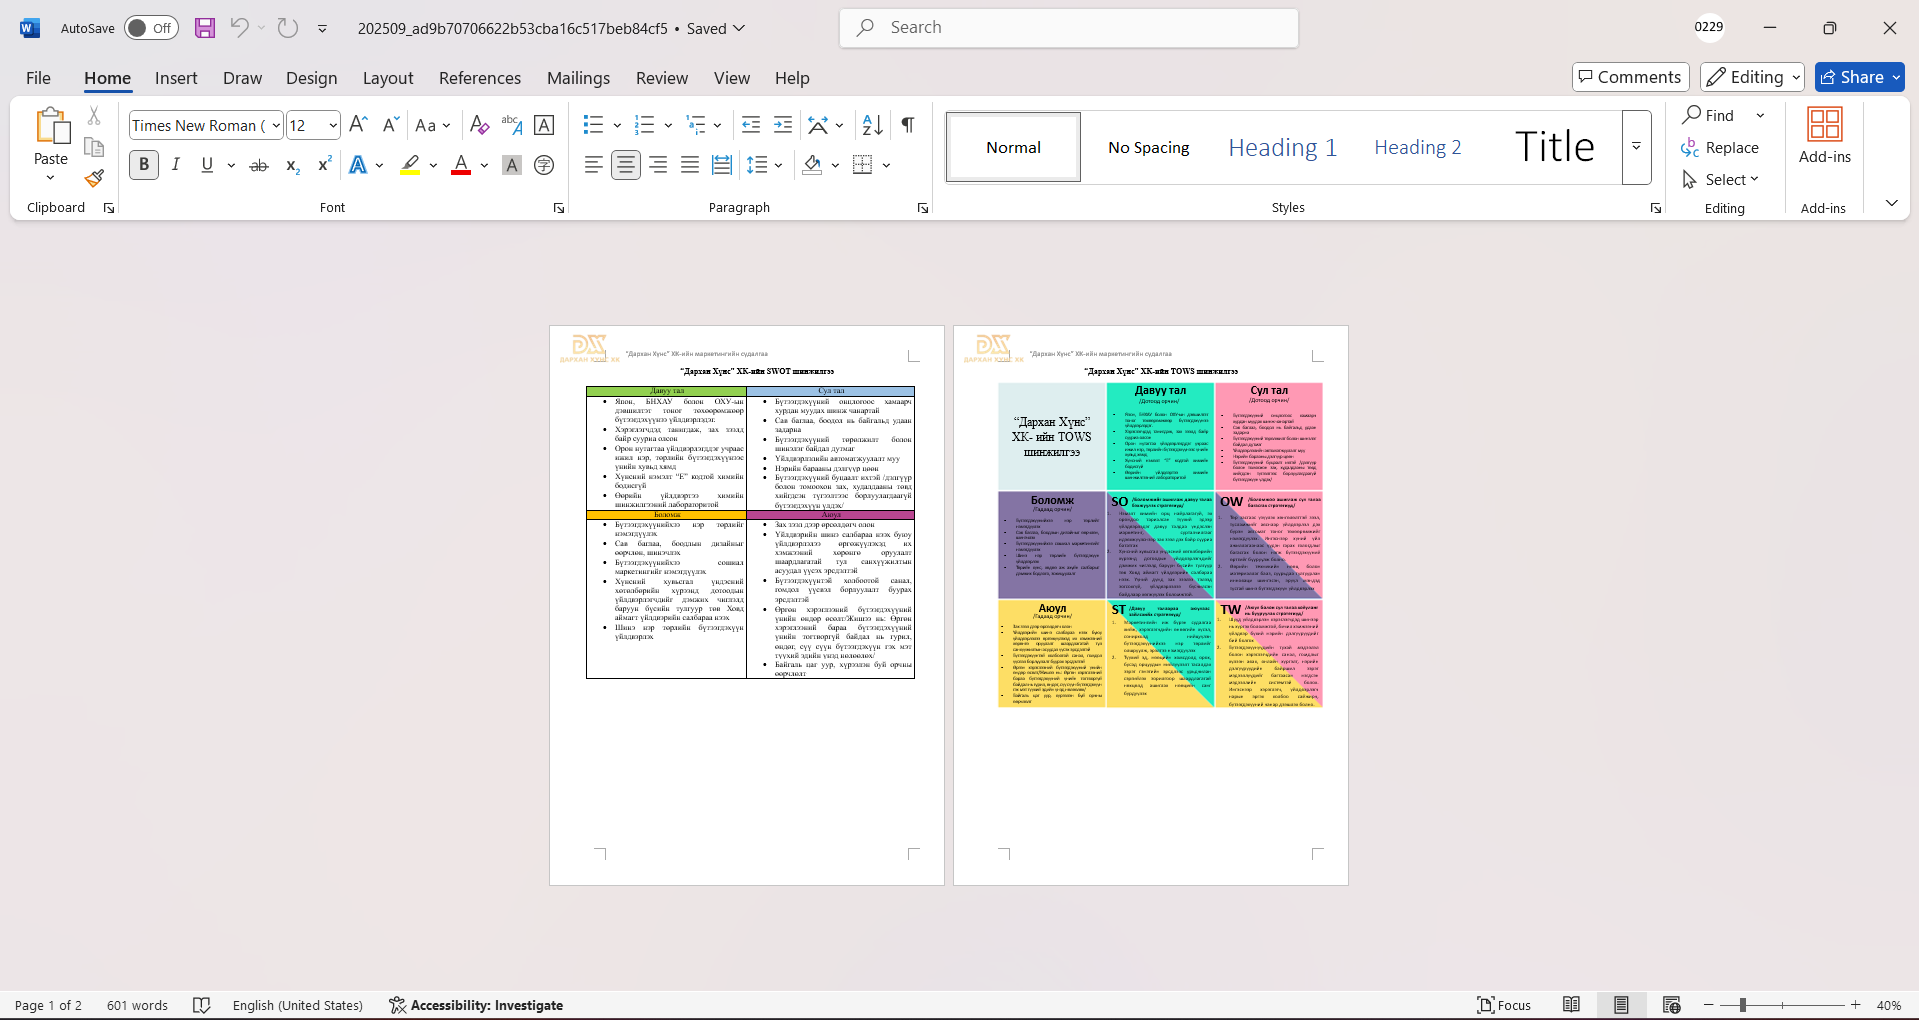
Task: Click the zoom slider handle
Action: tap(1742, 1005)
